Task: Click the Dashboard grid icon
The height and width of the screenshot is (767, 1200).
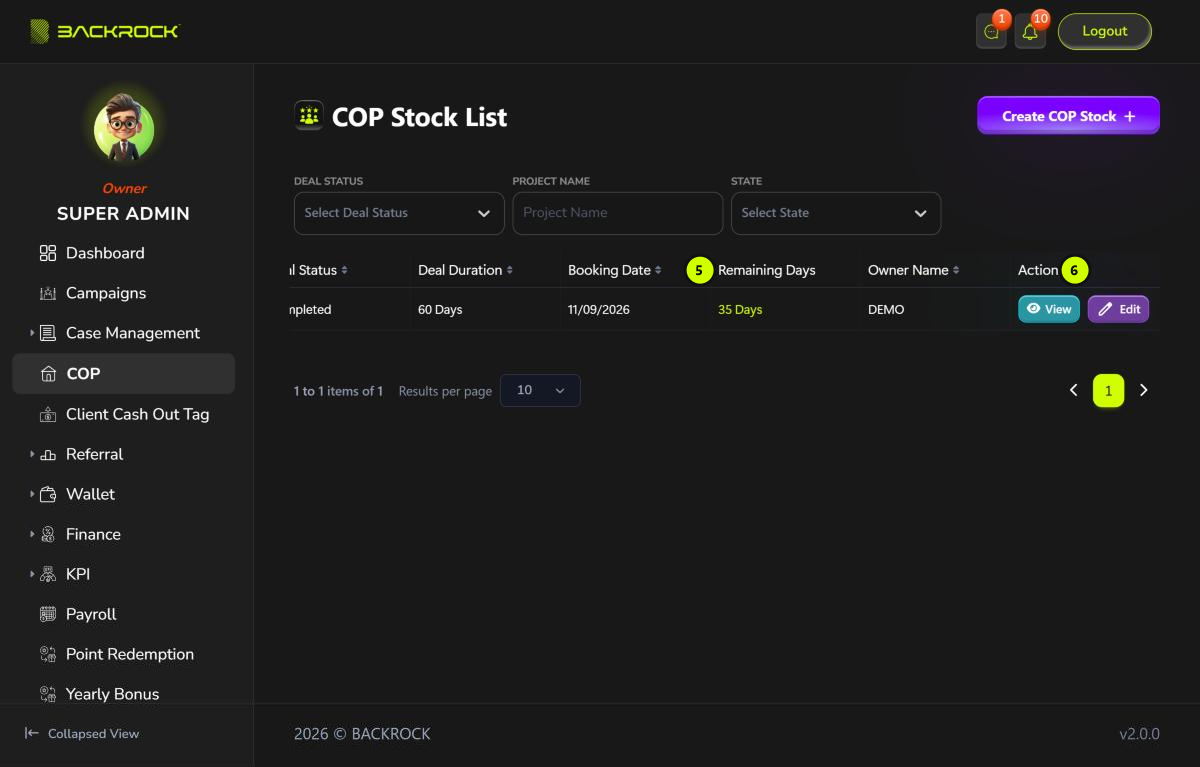Action: 47,253
